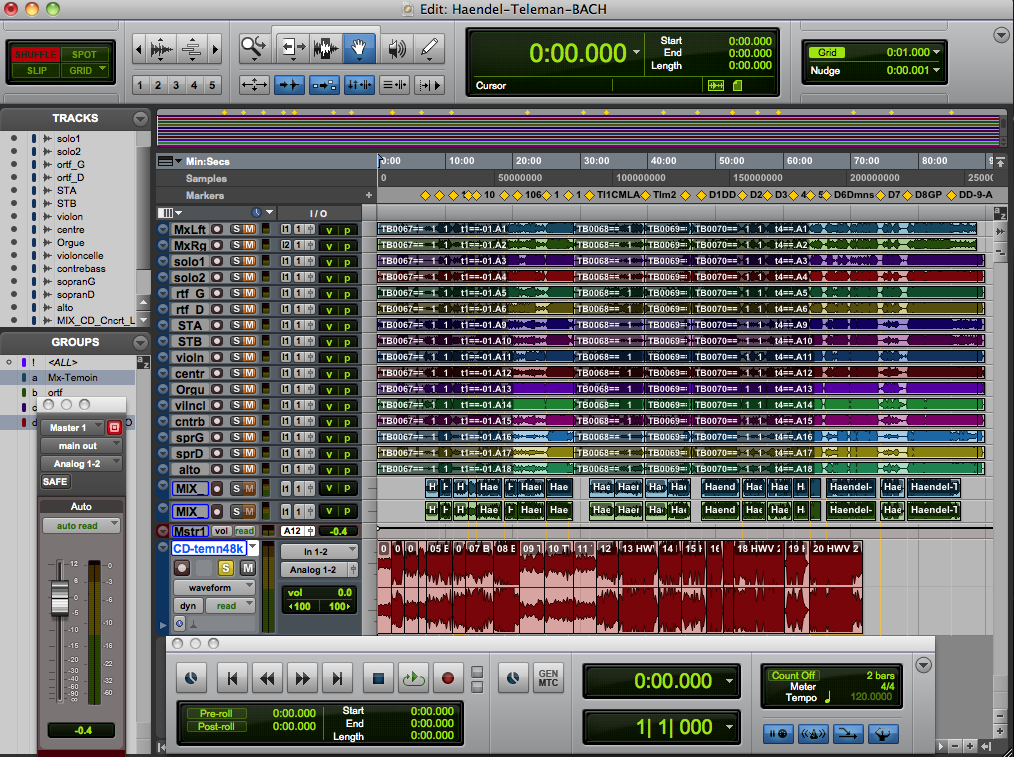1014x757 pixels.
Task: Switch to SLIP edit mode
Action: [36, 71]
